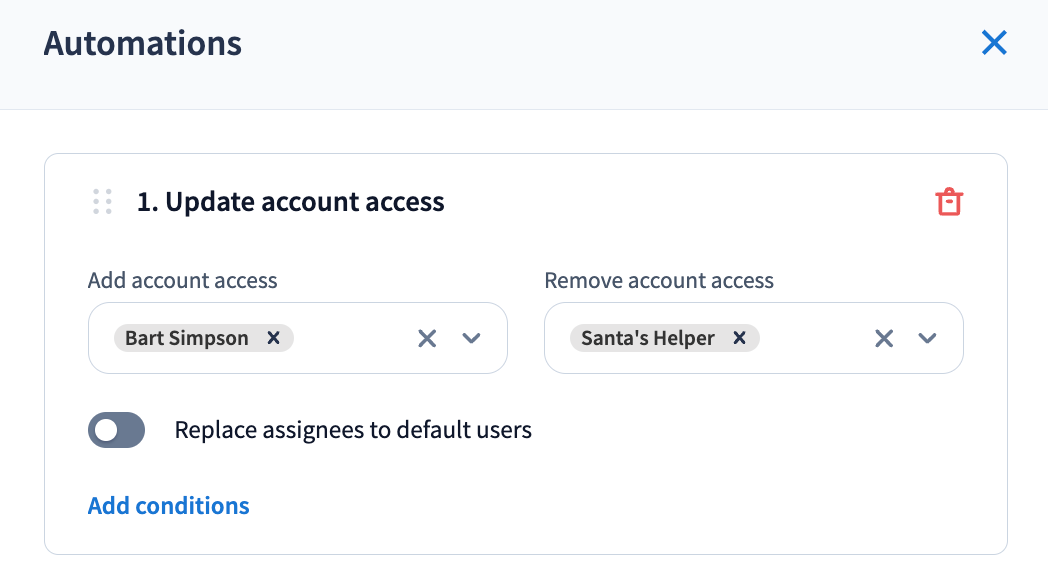Select the Bart Simpson chip label
1048x582 pixels.
(187, 338)
